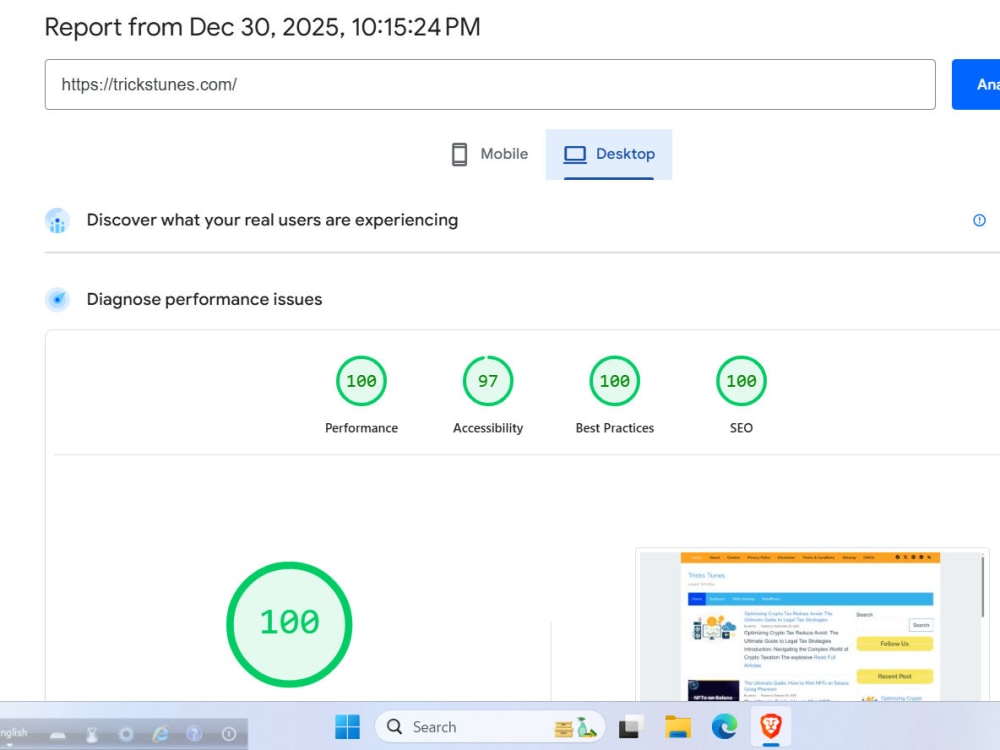Click the 'SEO' label text

(x=741, y=428)
